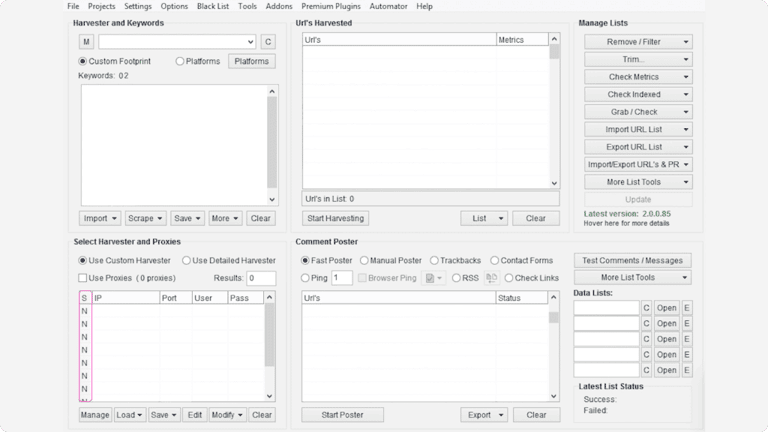Open the keywords Save dropdown
Image resolution: width=768 pixels, height=432 pixels.
(187, 218)
